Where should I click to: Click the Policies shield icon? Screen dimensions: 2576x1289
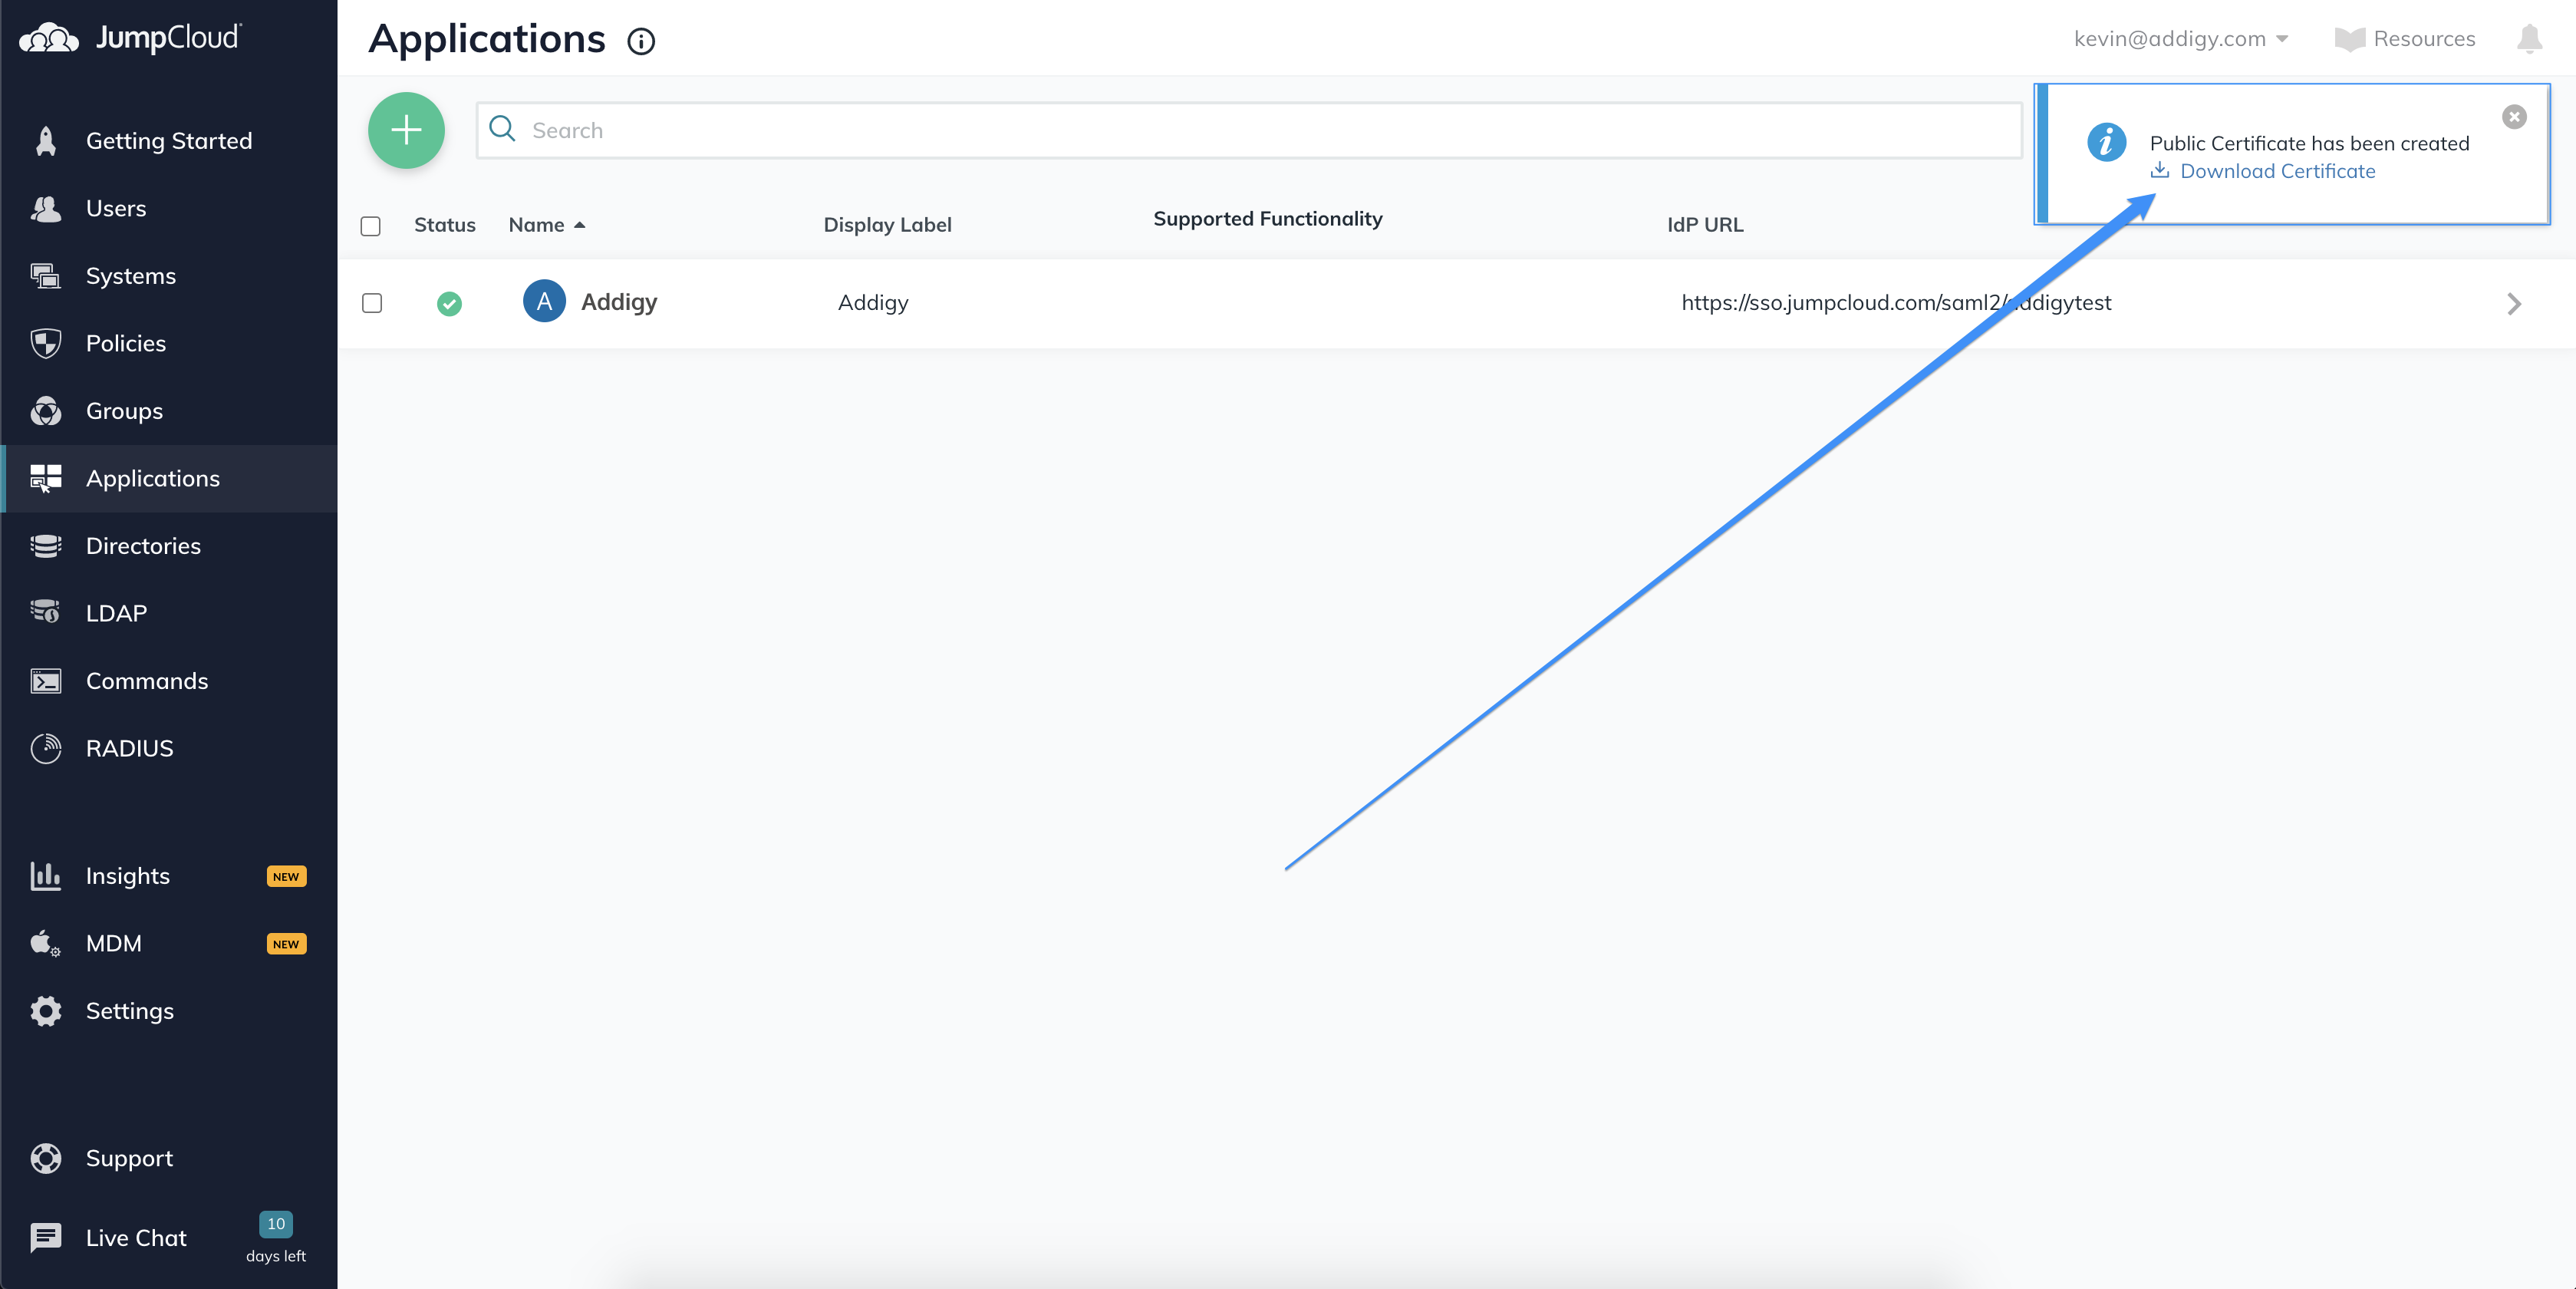pyautogui.click(x=46, y=343)
